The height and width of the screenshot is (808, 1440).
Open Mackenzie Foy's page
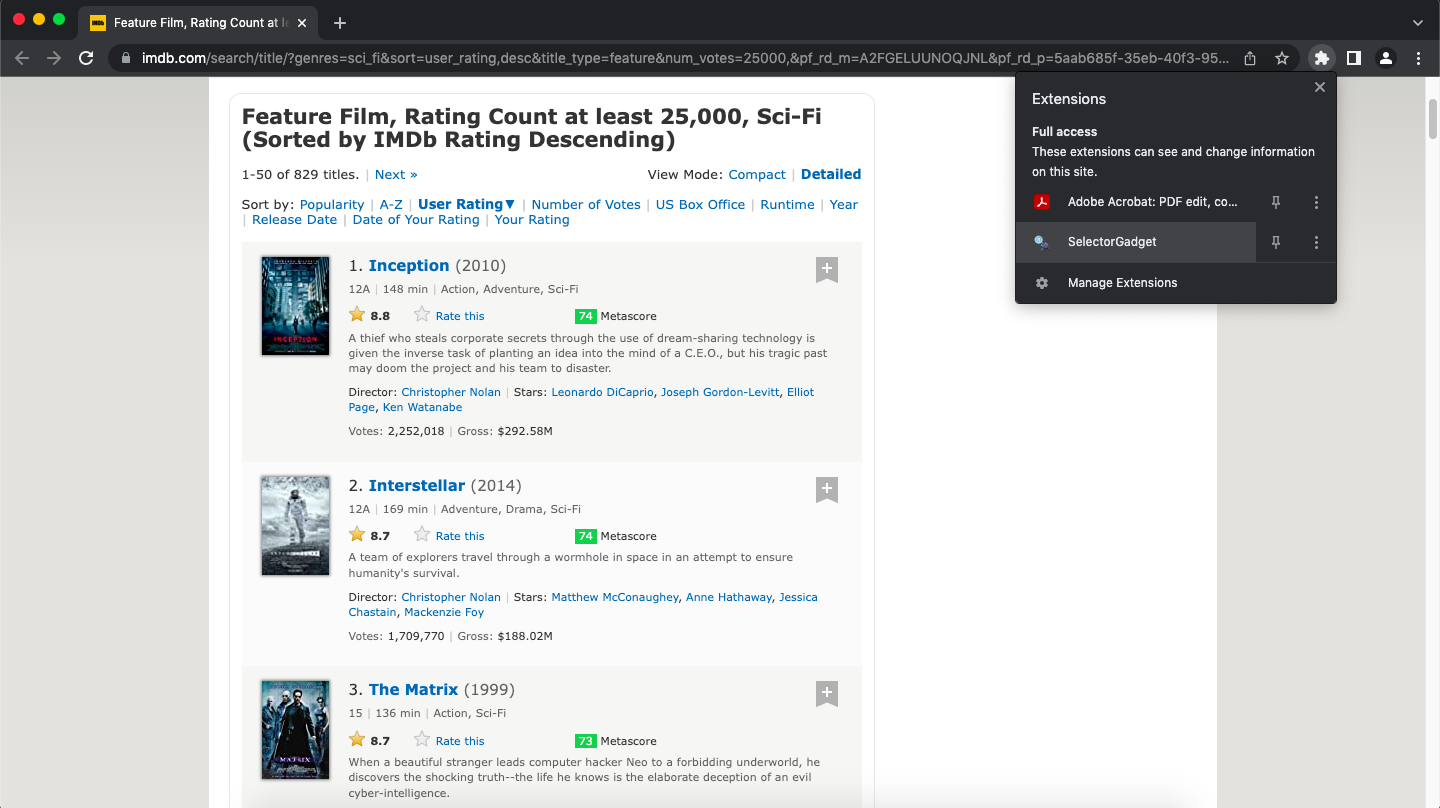tap(444, 613)
